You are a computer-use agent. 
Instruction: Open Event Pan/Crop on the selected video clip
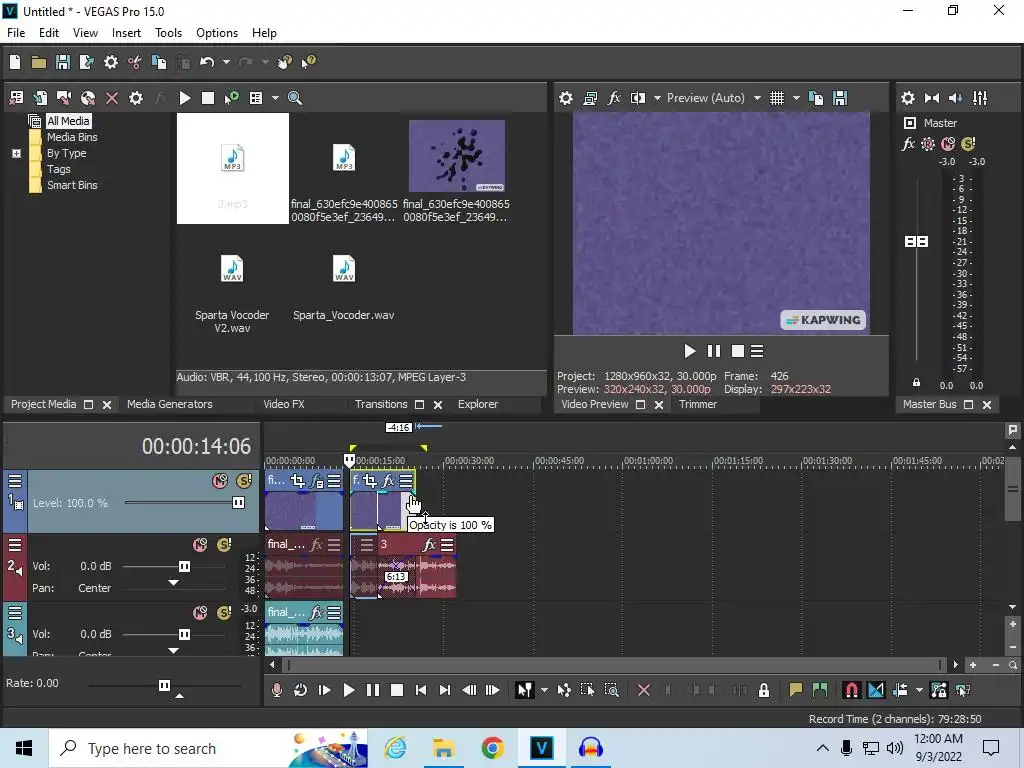[370, 481]
